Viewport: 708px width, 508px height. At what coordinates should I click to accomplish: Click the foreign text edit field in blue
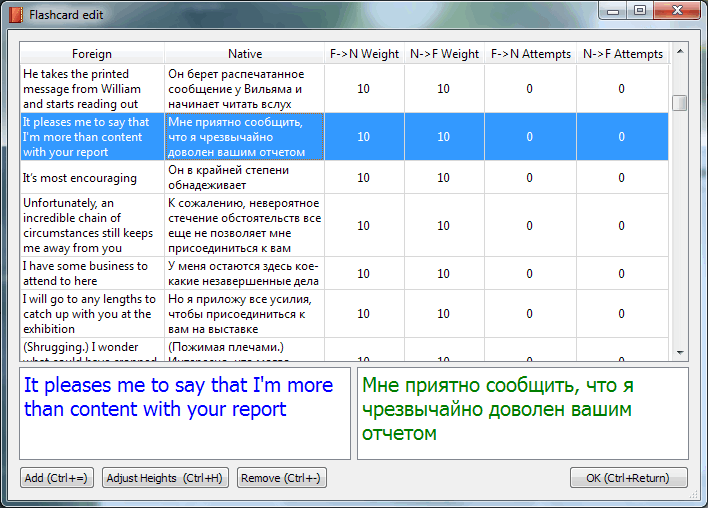(185, 414)
